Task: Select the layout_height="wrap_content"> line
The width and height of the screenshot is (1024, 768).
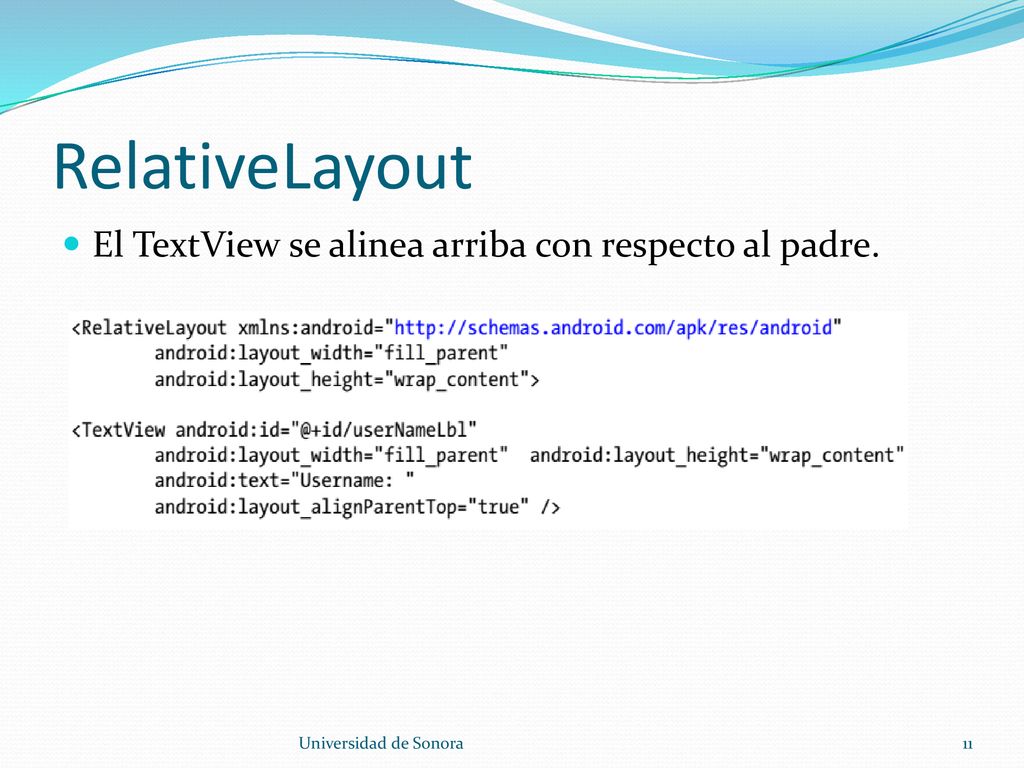Action: (347, 379)
